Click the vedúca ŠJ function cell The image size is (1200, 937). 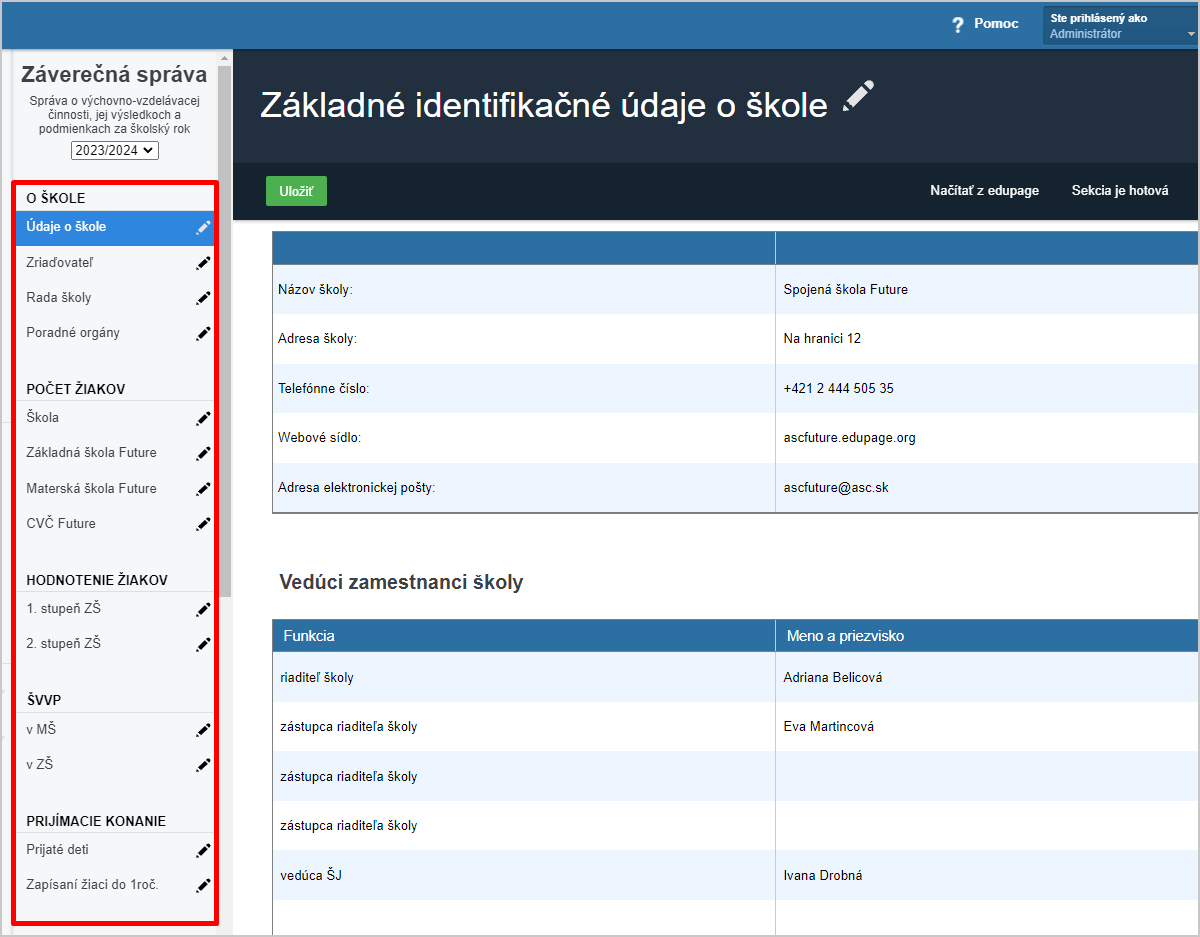tap(524, 876)
